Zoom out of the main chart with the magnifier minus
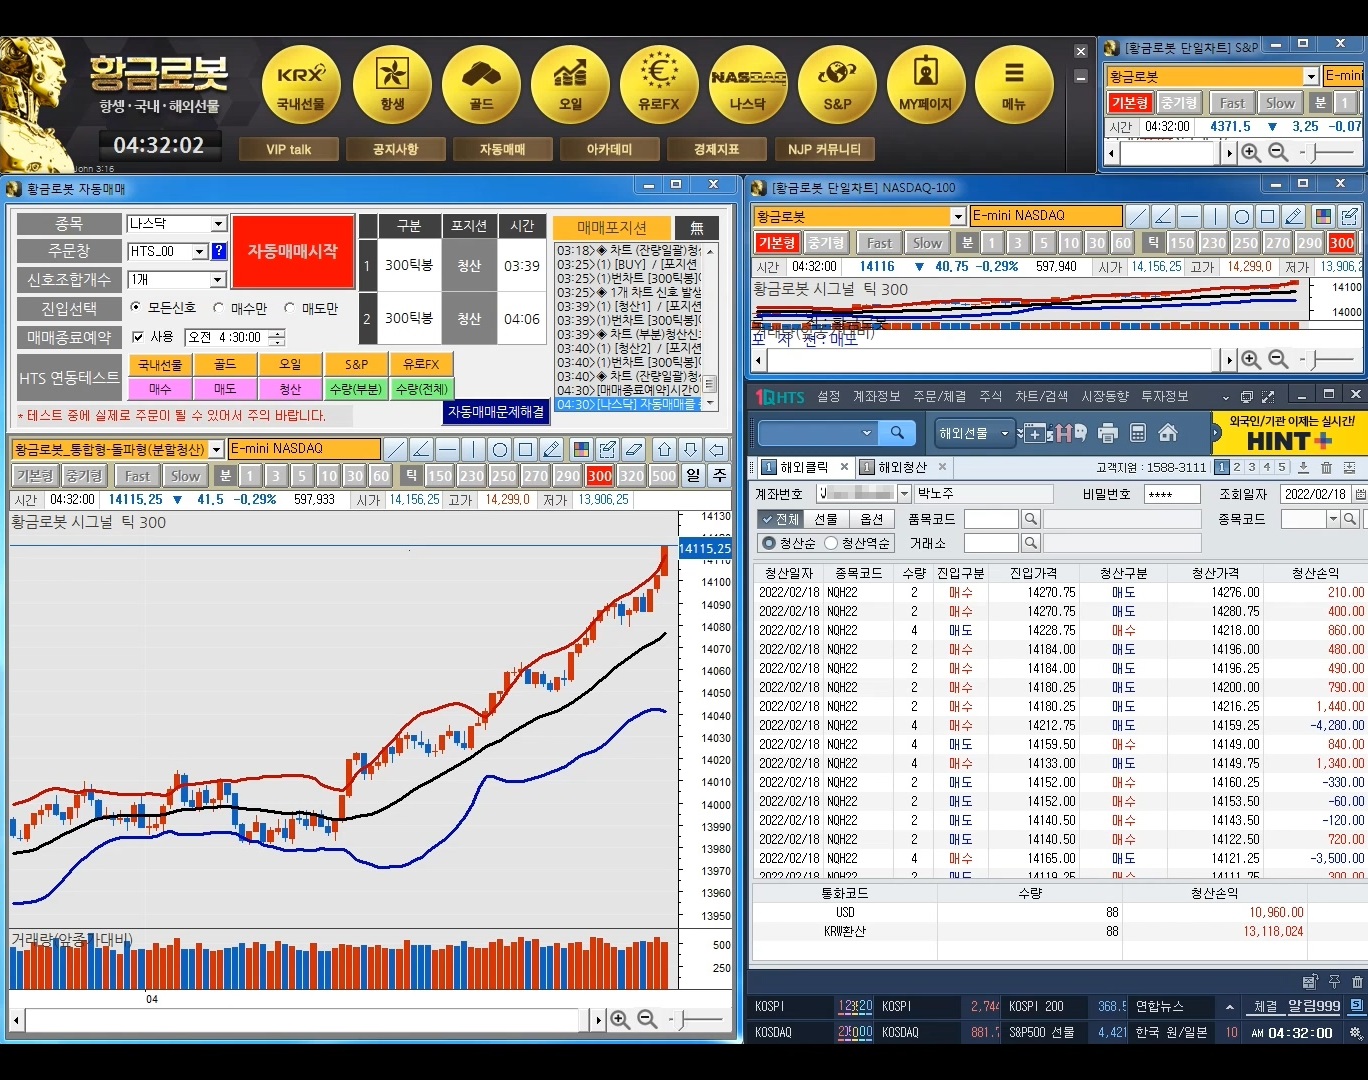The image size is (1368, 1080). [647, 1019]
